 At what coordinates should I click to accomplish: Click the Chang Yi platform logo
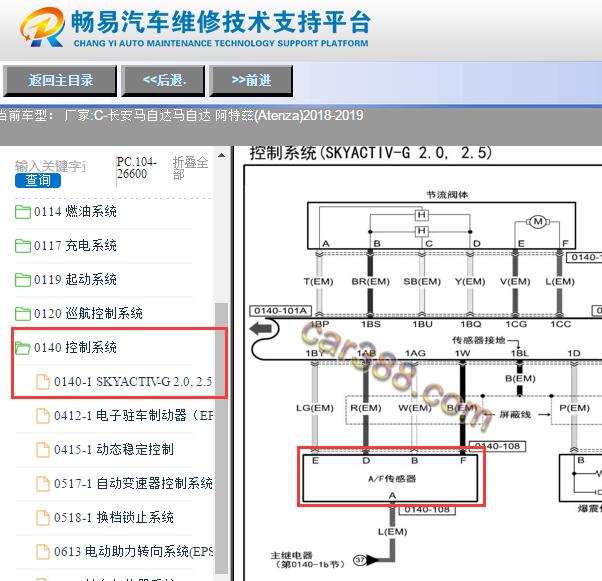point(42,27)
